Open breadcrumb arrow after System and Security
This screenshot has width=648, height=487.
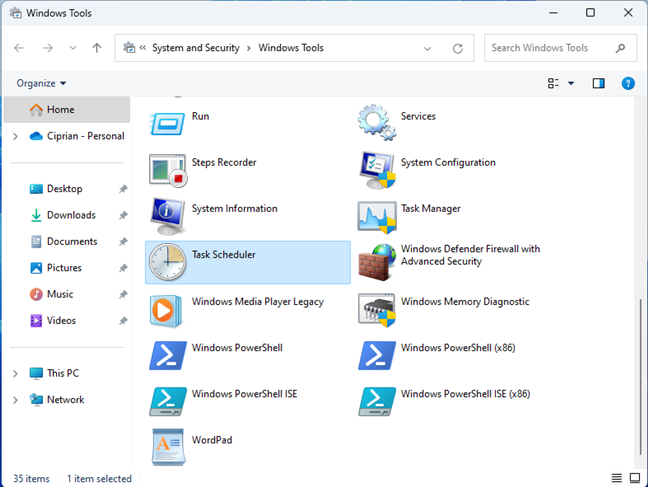[x=249, y=48]
